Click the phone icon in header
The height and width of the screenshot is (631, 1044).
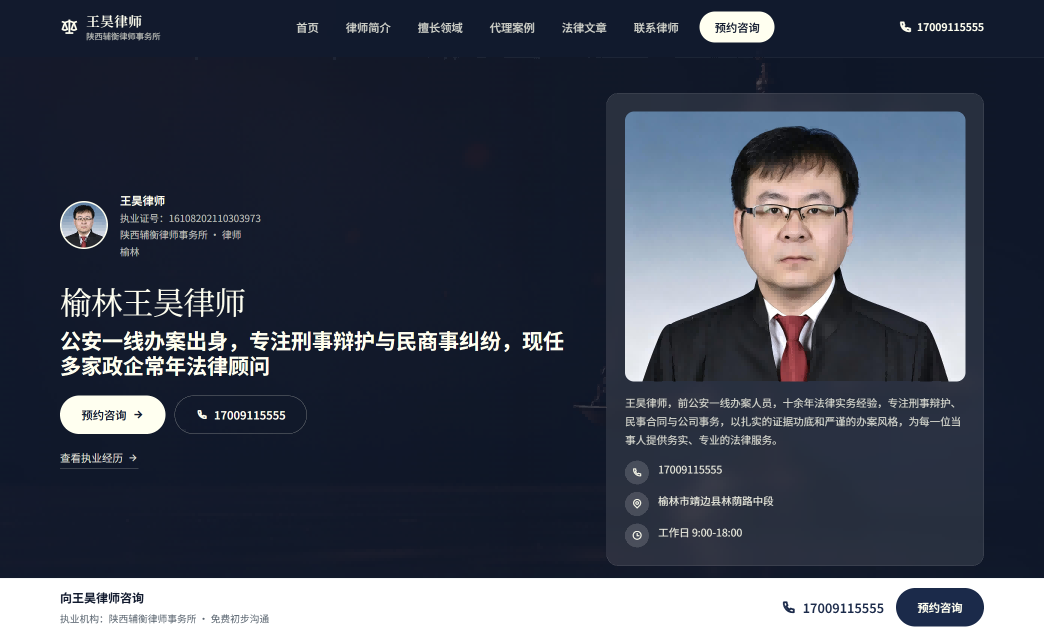pyautogui.click(x=905, y=27)
